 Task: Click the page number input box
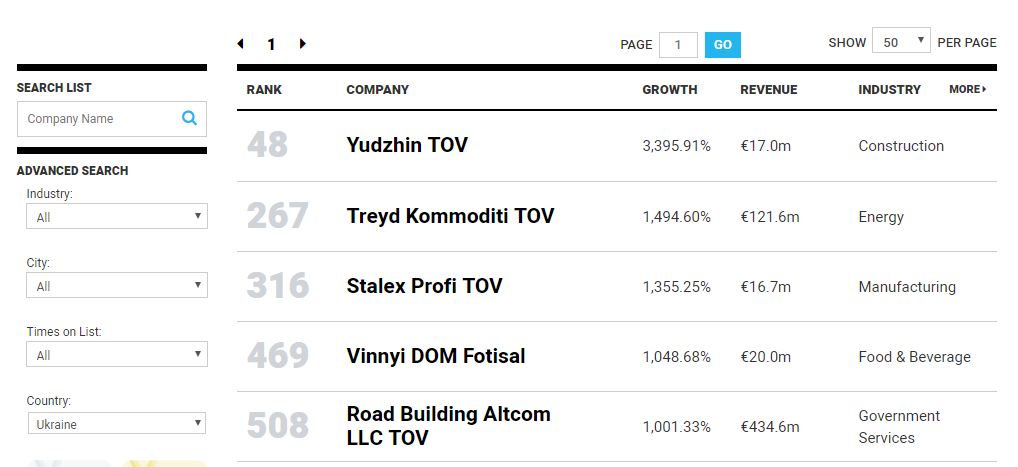[679, 45]
